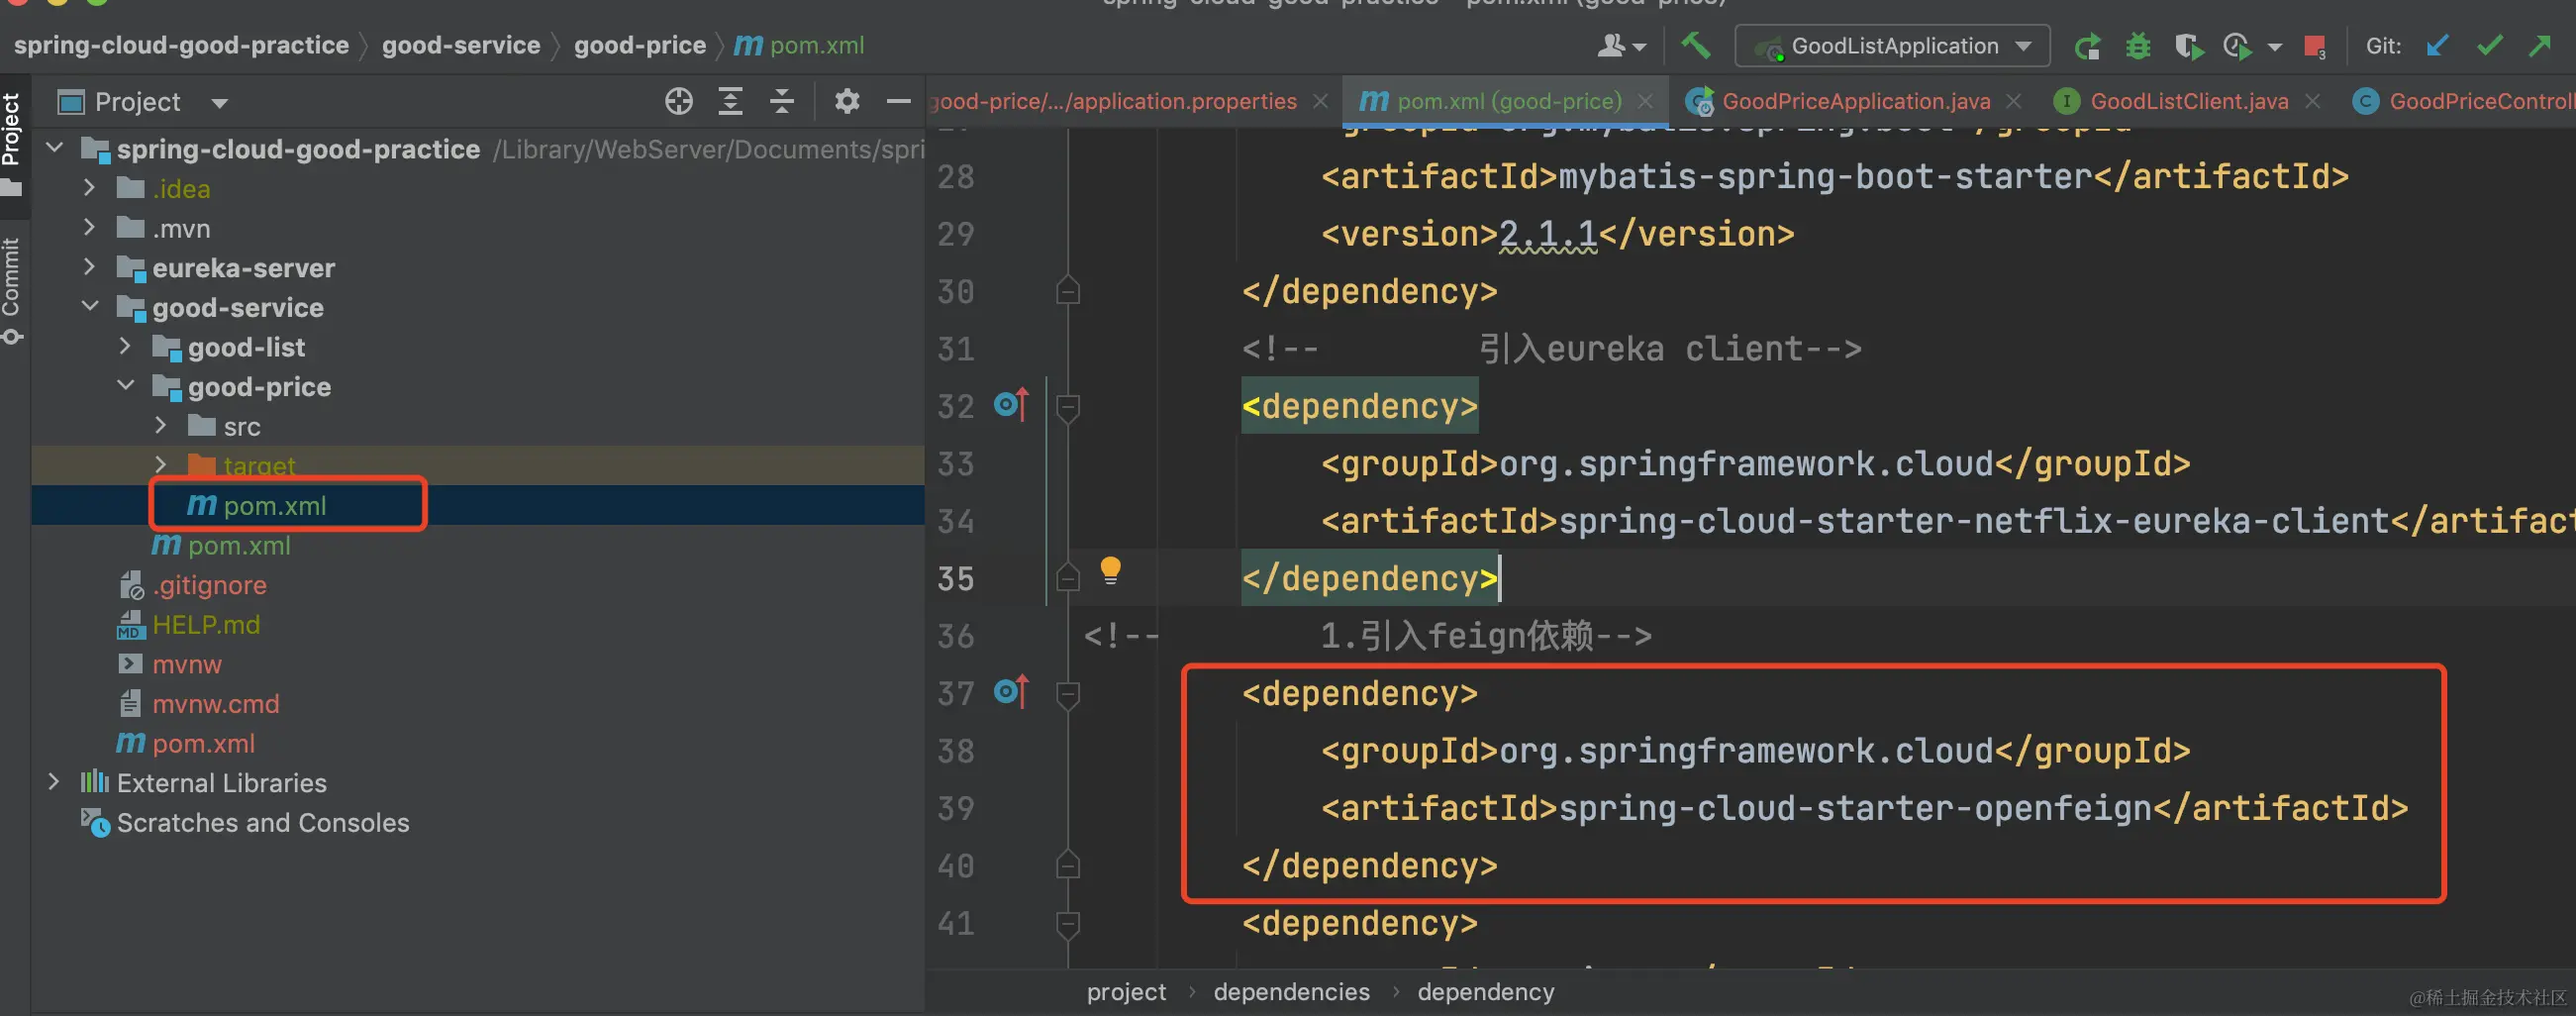
Task: Collapse the spring-cloud-good-practice root node
Action: 56,148
